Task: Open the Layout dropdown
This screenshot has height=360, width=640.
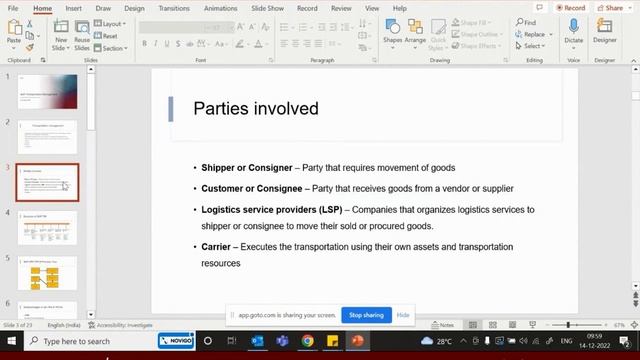Action: pos(110,24)
